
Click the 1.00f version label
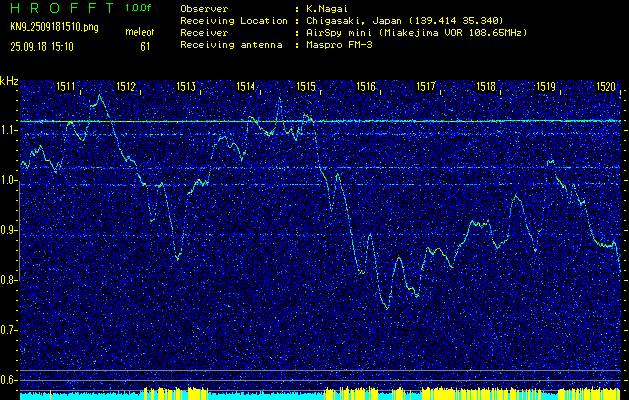pos(138,8)
